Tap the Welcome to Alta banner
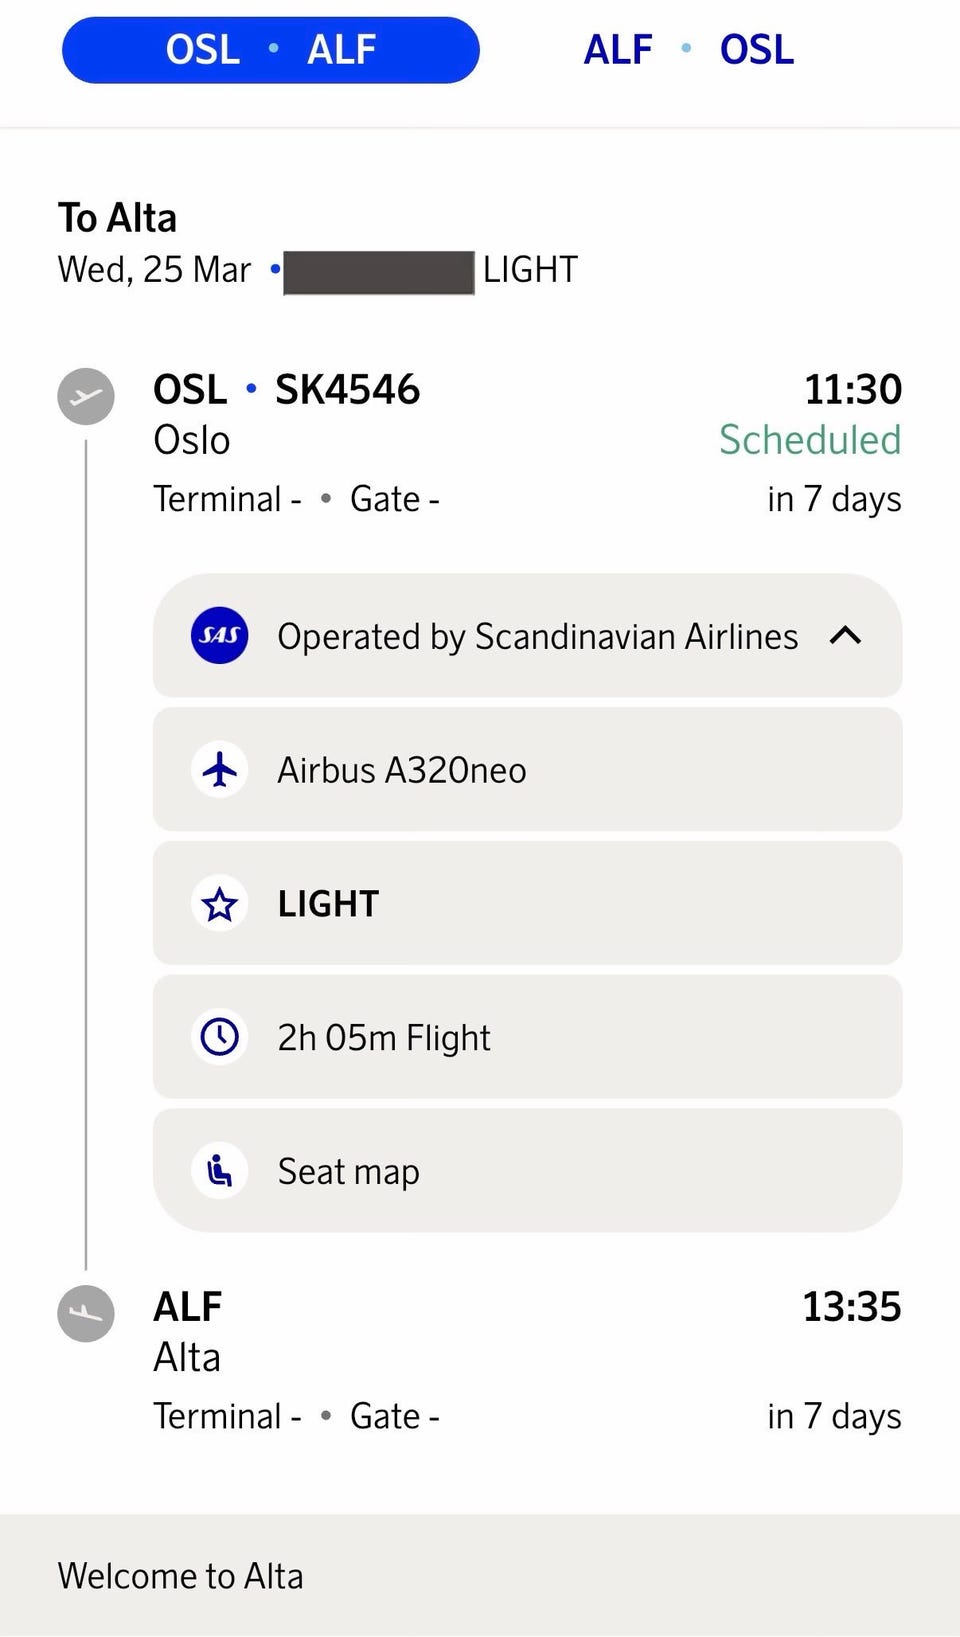The width and height of the screenshot is (960, 1637). pyautogui.click(x=480, y=1576)
